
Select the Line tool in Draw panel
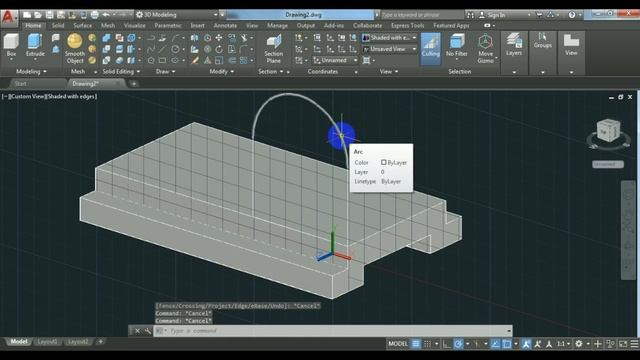pos(162,49)
